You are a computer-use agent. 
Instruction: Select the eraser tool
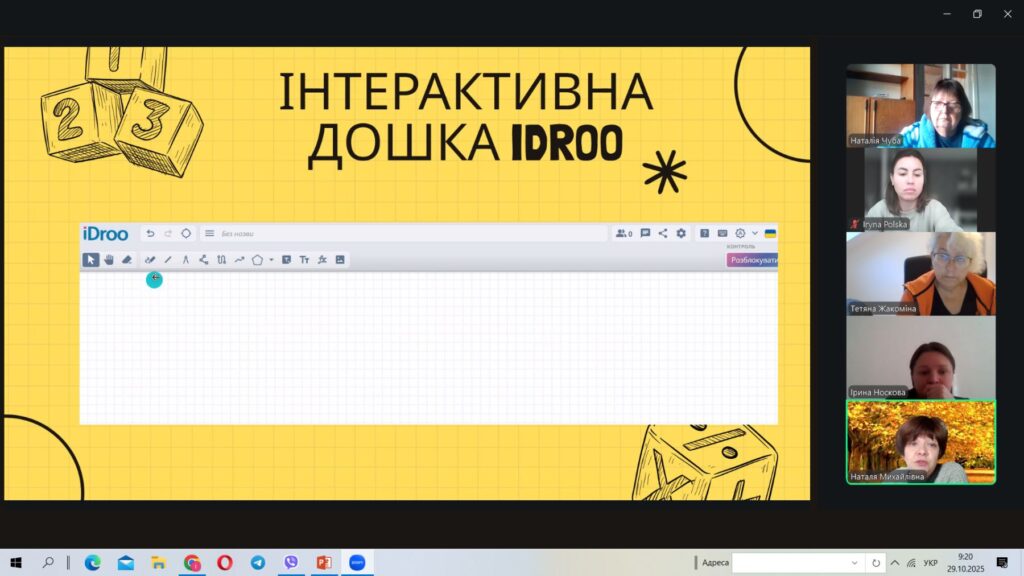(x=127, y=260)
